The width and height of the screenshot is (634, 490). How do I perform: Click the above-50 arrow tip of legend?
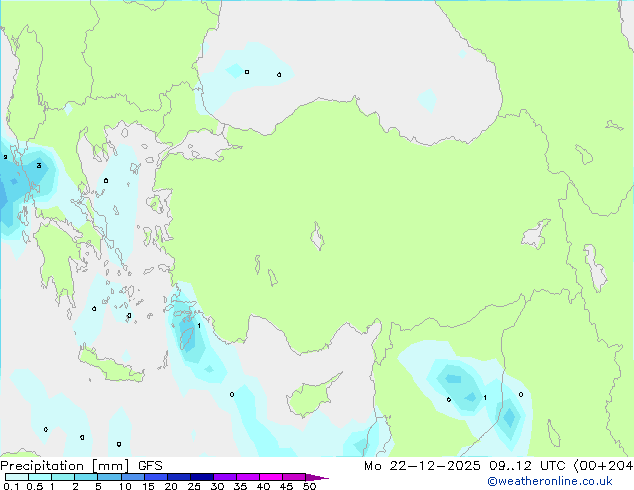(x=317, y=477)
